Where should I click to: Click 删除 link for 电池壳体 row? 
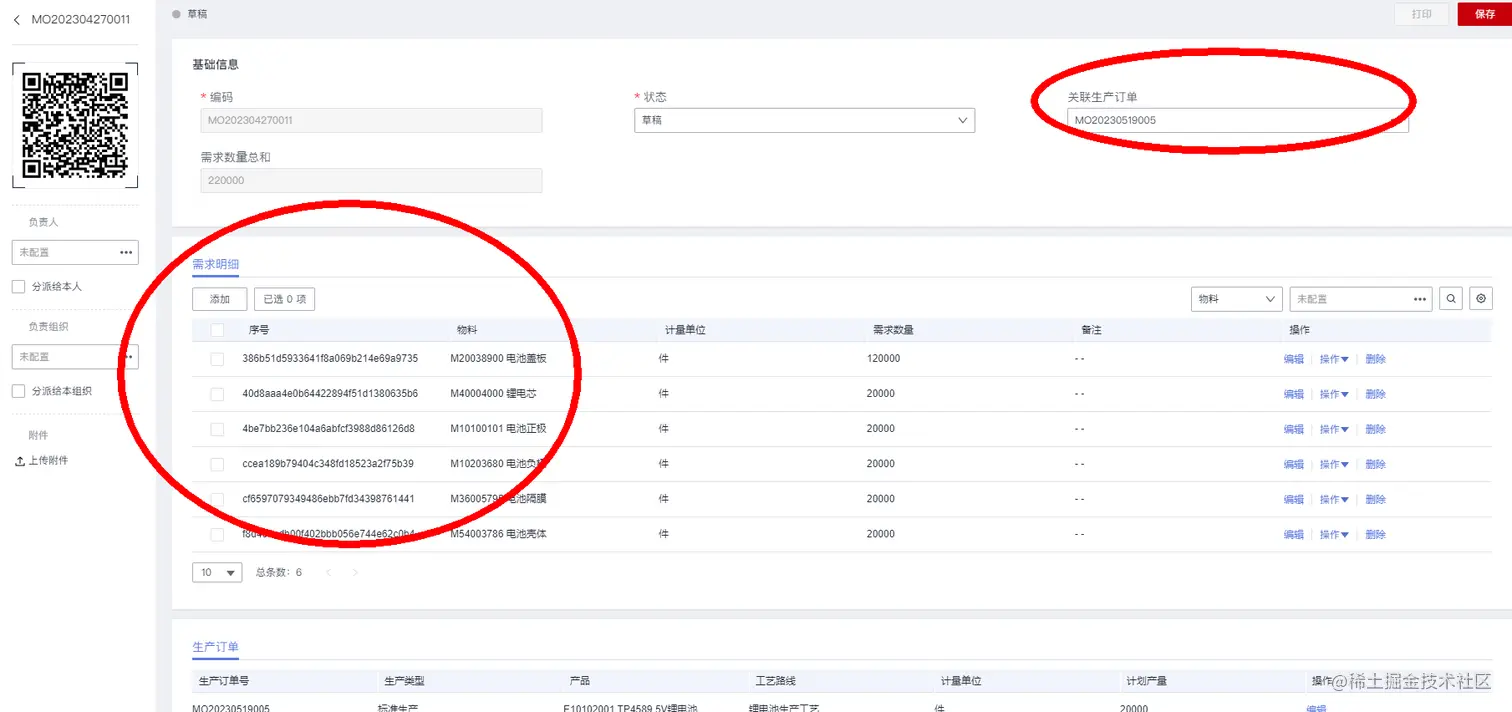pos(1376,534)
